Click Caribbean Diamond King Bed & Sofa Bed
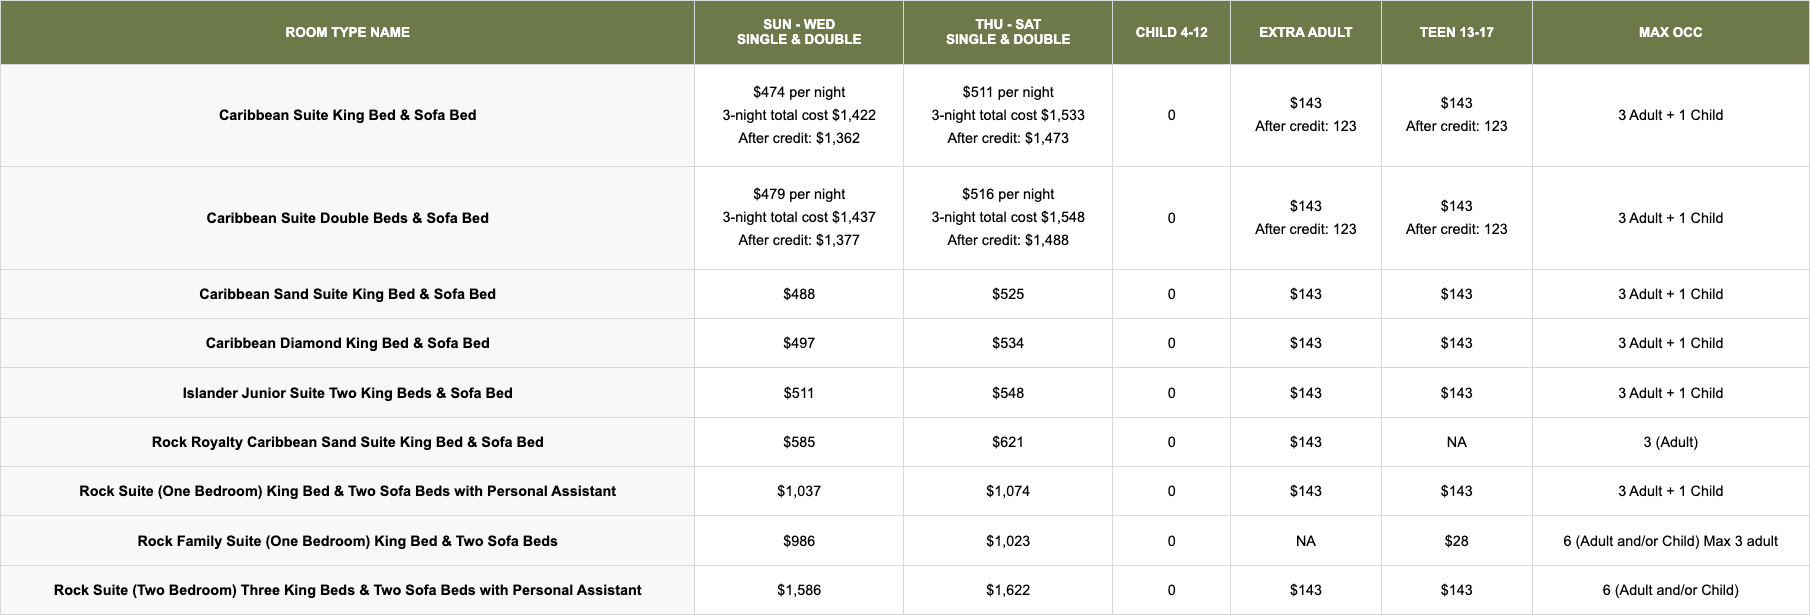1810x615 pixels. coord(347,343)
